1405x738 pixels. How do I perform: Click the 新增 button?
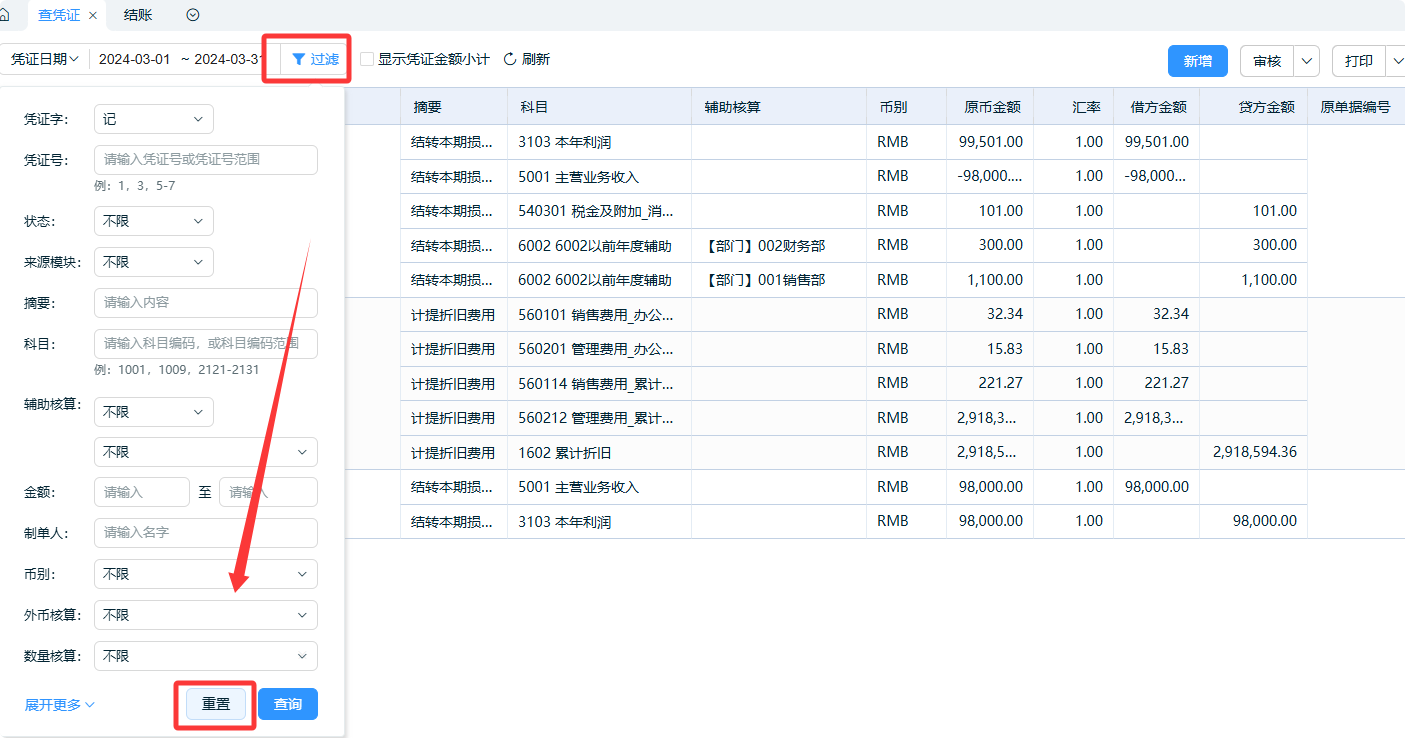click(1197, 61)
